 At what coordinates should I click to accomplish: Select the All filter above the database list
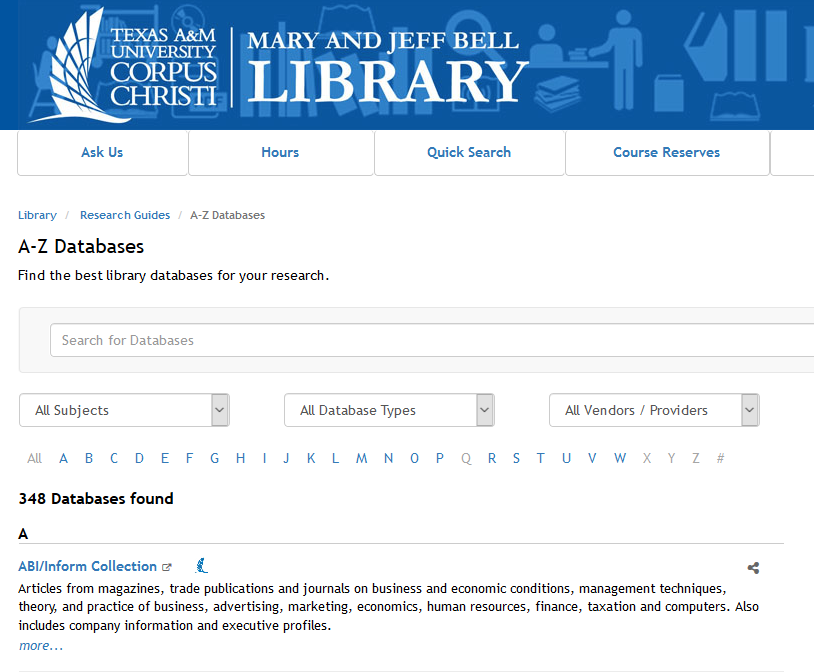click(x=34, y=458)
